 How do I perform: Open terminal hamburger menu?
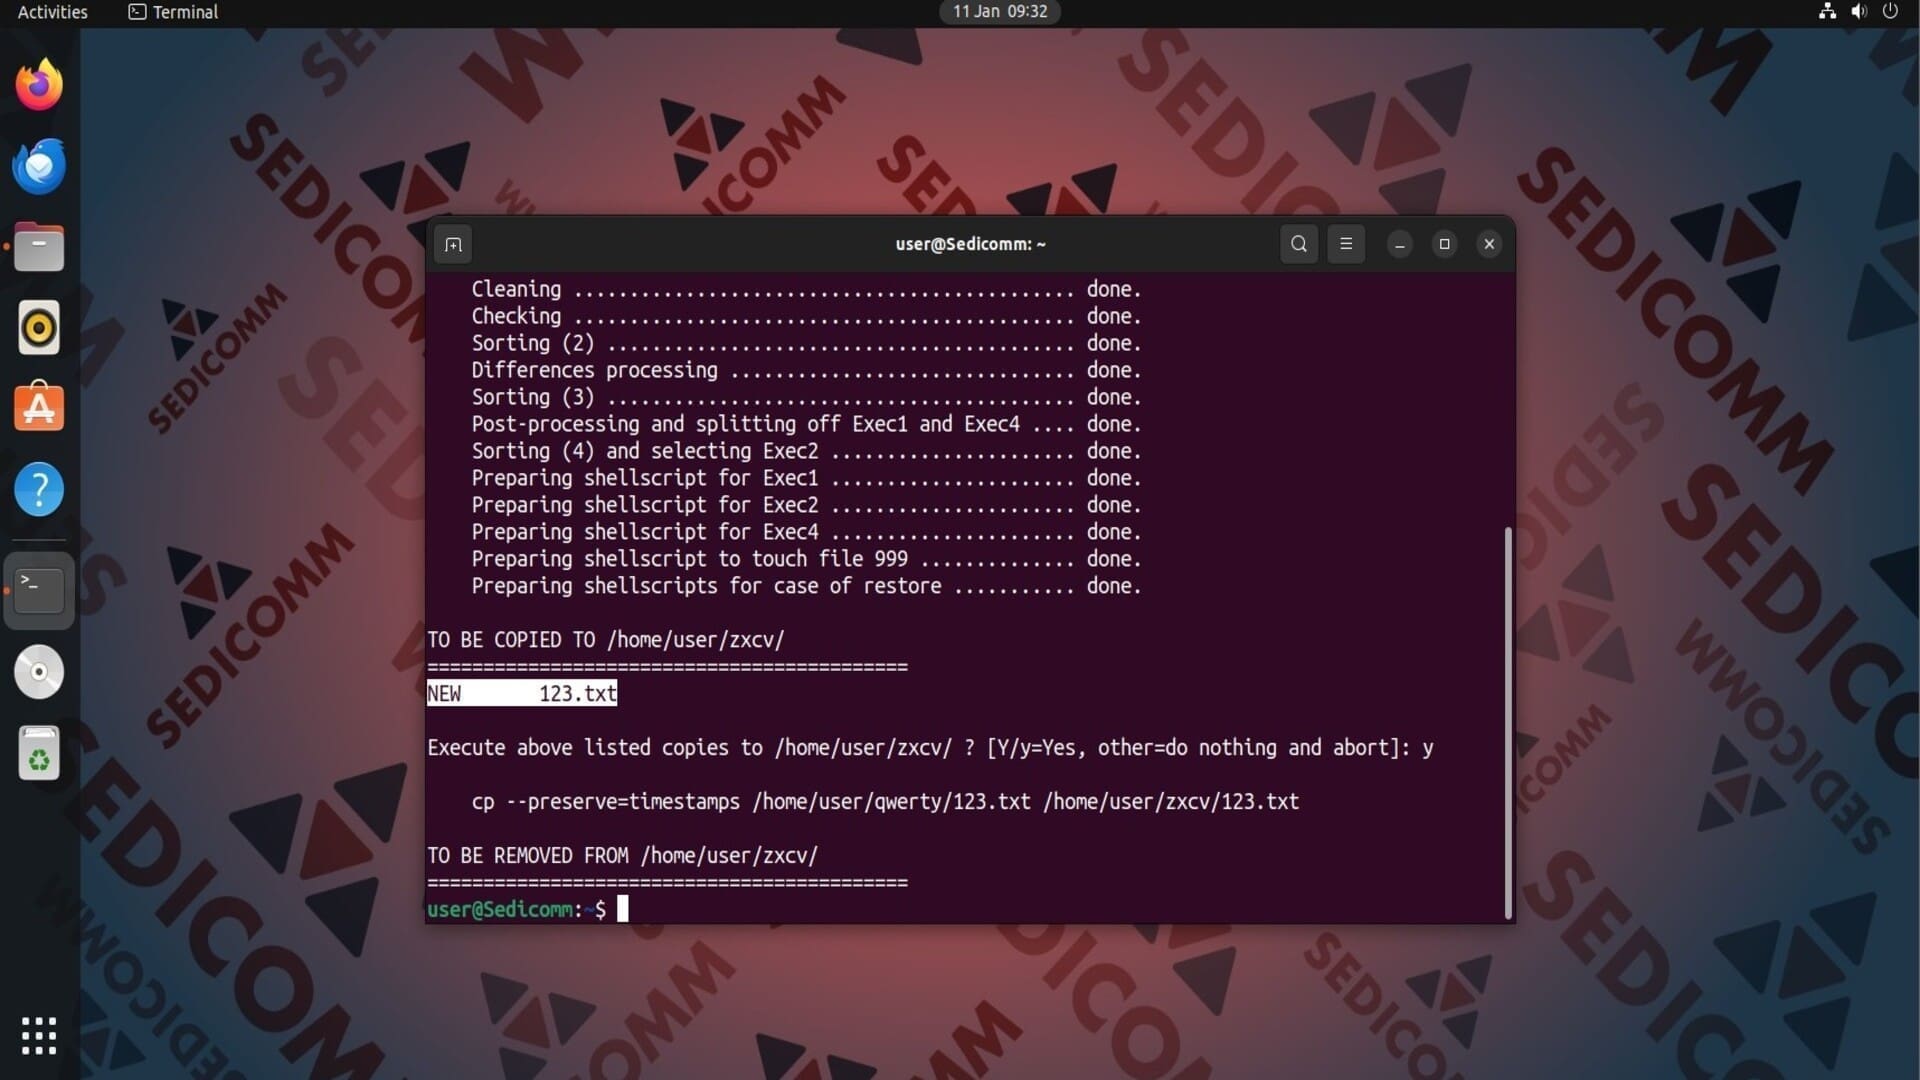click(1346, 244)
